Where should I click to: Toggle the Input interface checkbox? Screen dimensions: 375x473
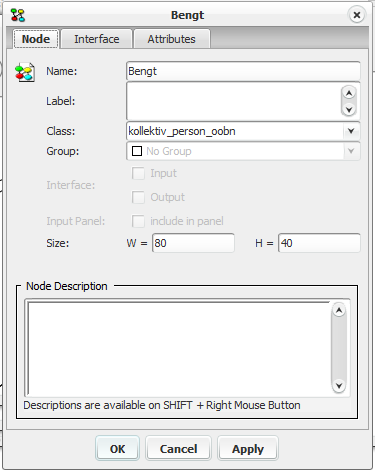point(138,173)
